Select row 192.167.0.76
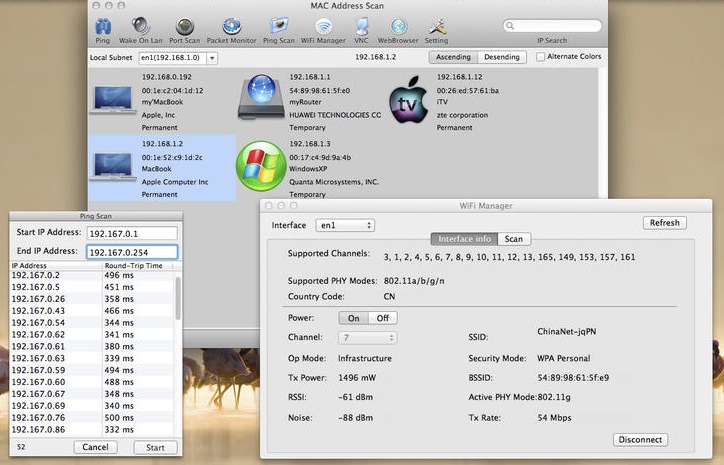 92,417
